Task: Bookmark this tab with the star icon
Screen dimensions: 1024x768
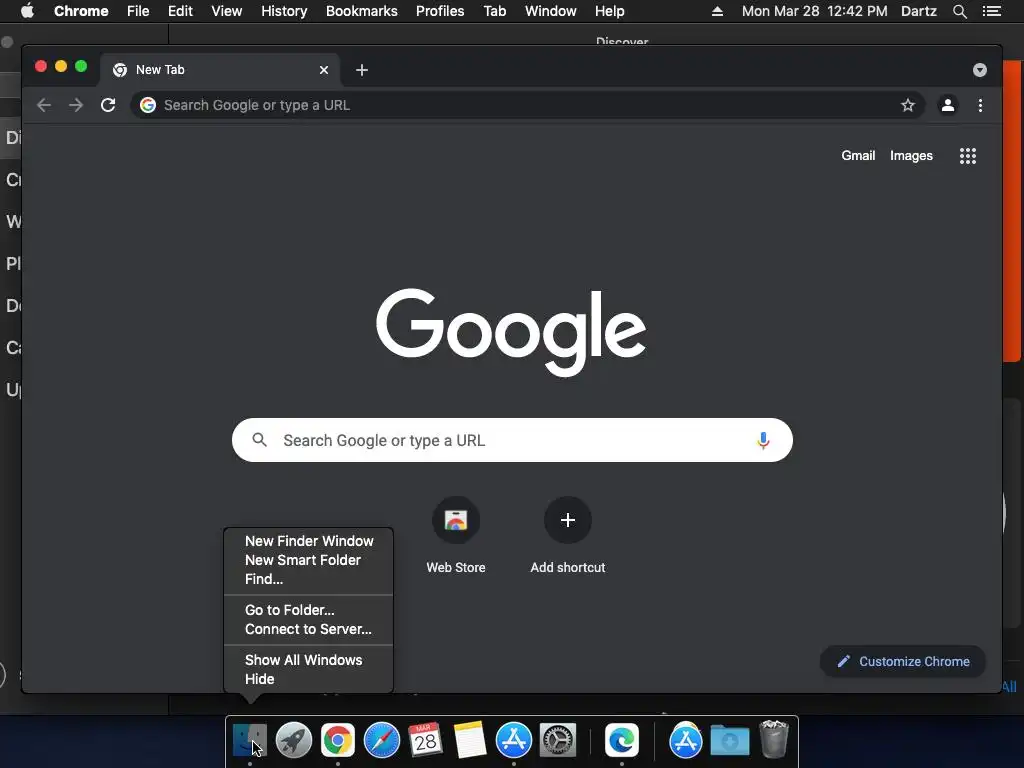Action: pos(908,105)
